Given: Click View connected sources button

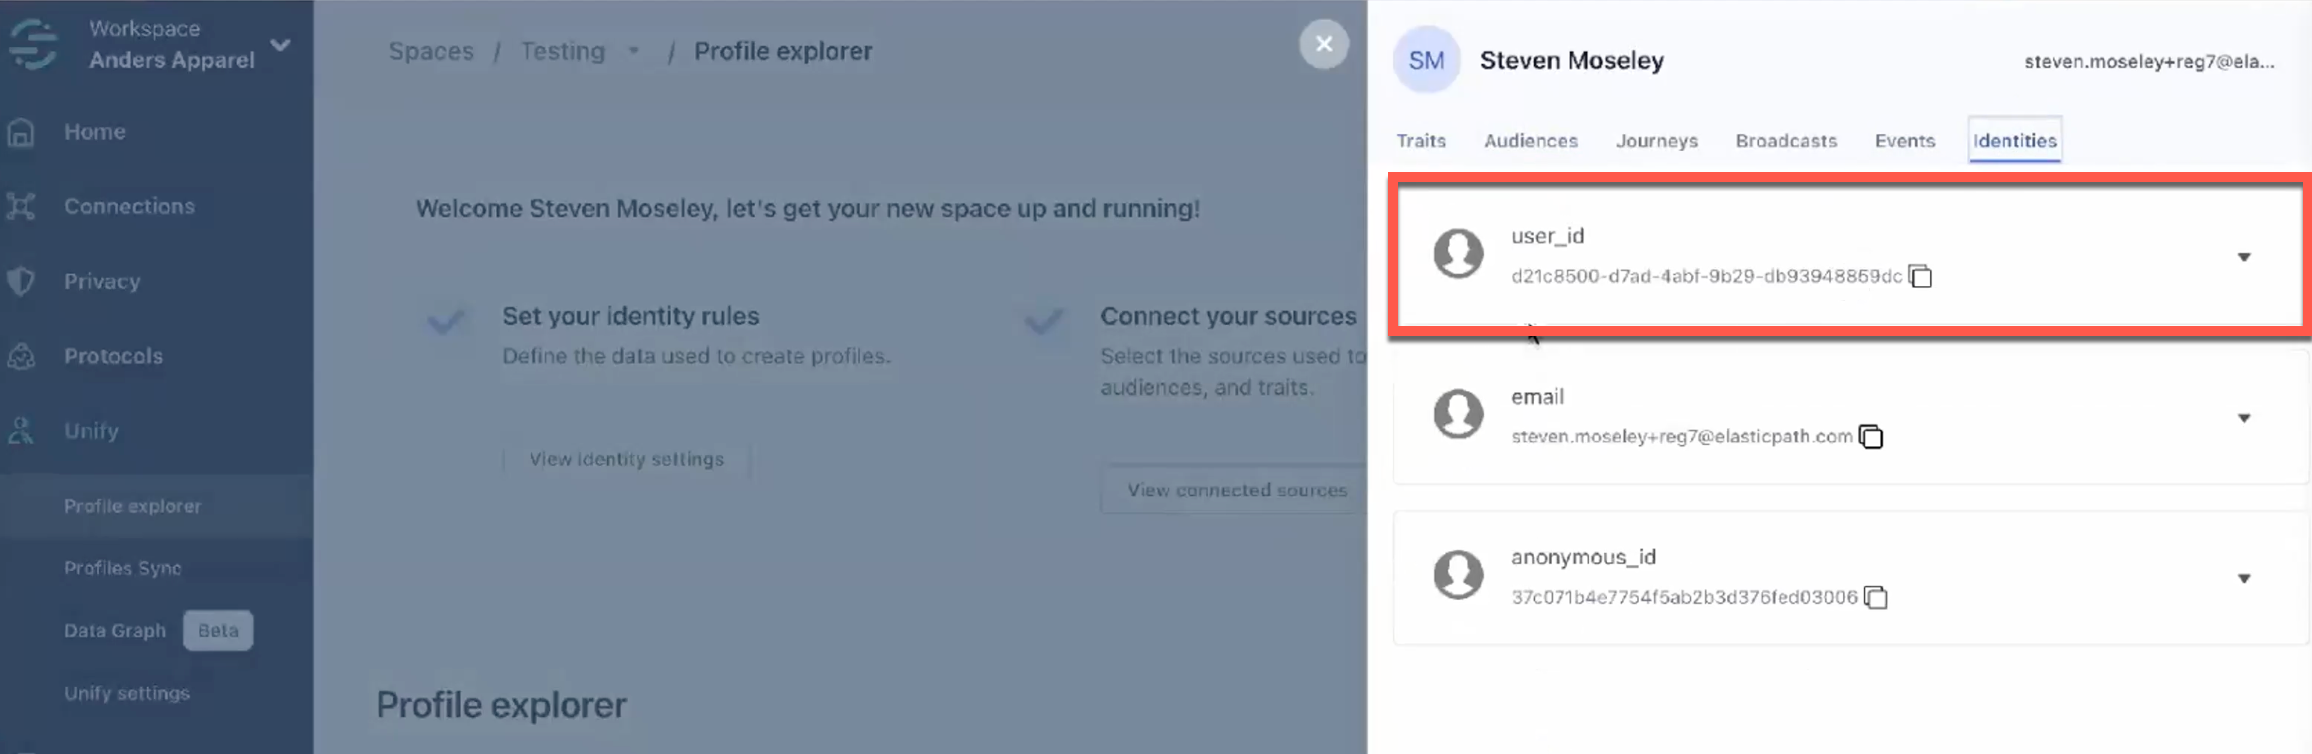Looking at the screenshot, I should (1236, 490).
